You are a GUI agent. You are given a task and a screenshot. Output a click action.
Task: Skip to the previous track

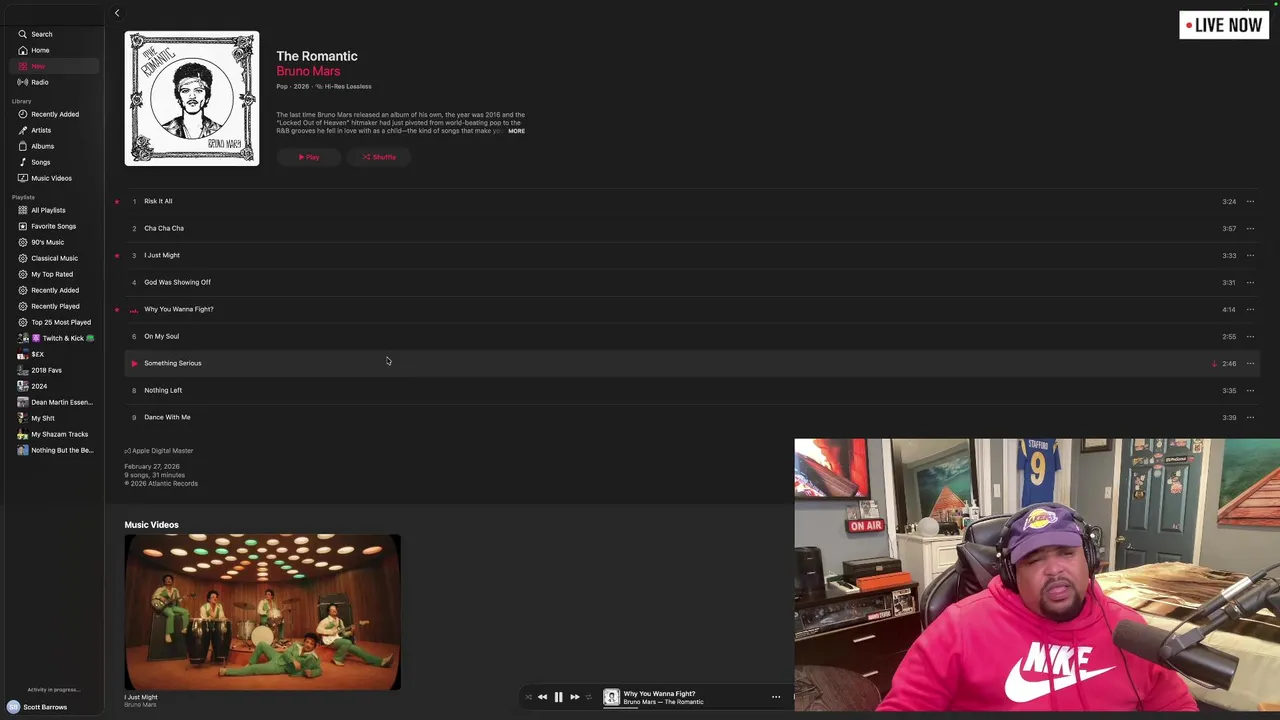click(542, 697)
